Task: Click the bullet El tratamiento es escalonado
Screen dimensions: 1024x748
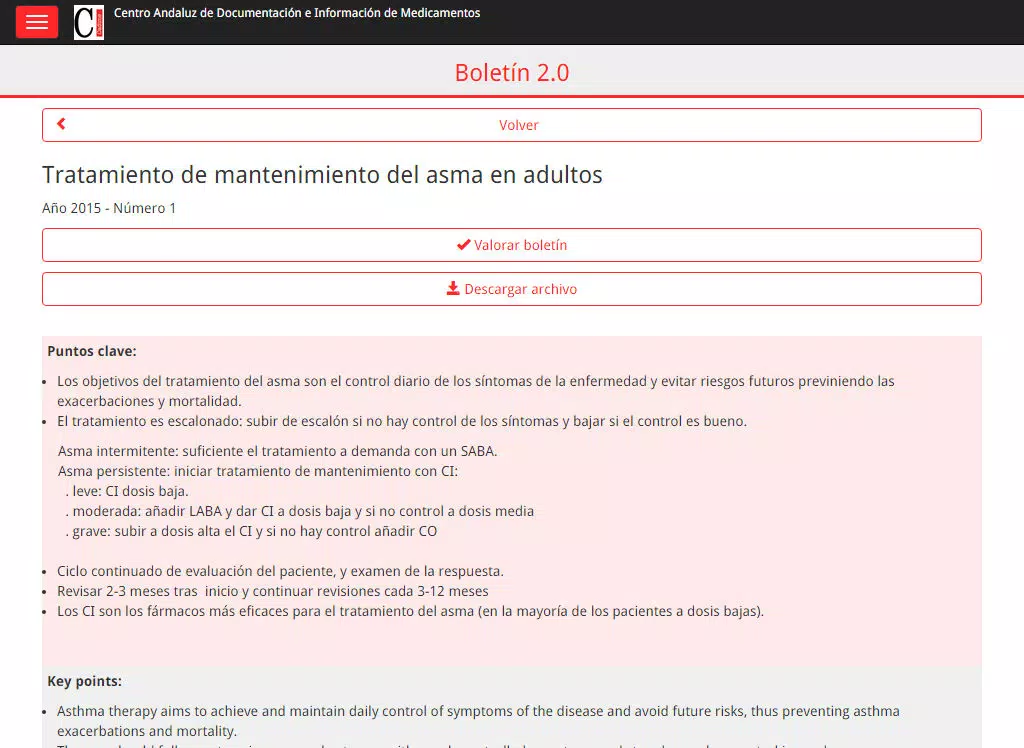Action: 402,421
